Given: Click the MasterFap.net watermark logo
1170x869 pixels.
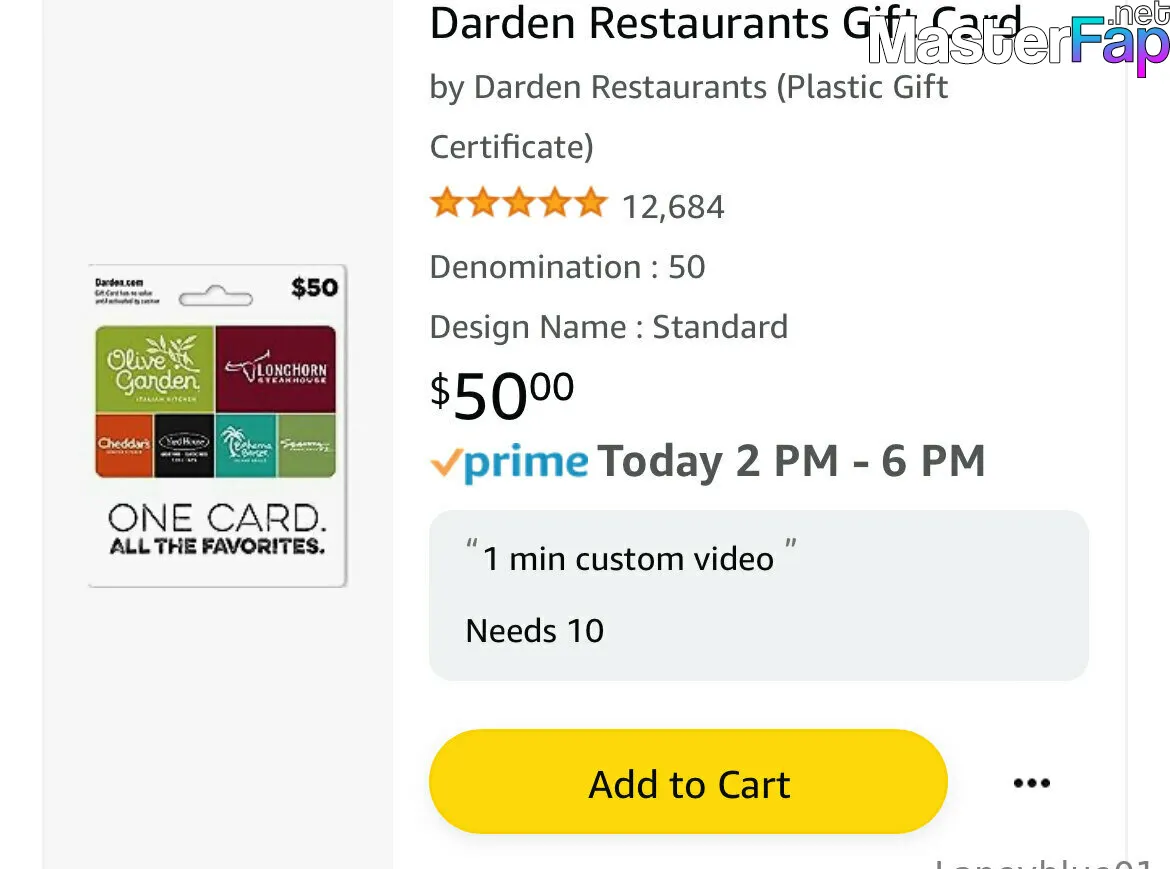Looking at the screenshot, I should (1019, 37).
